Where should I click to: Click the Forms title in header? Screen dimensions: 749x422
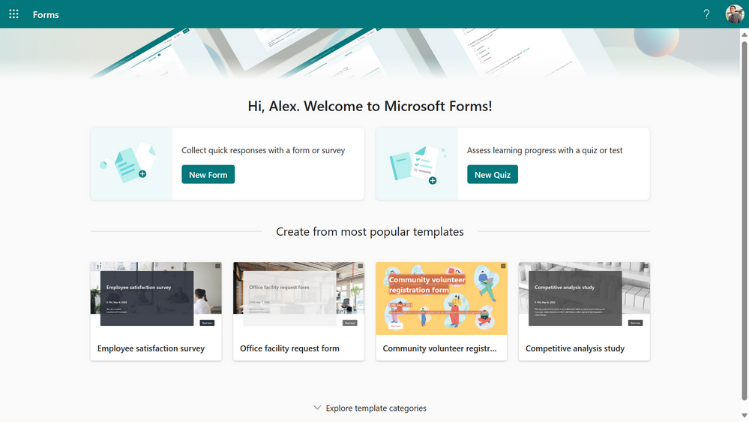click(46, 15)
